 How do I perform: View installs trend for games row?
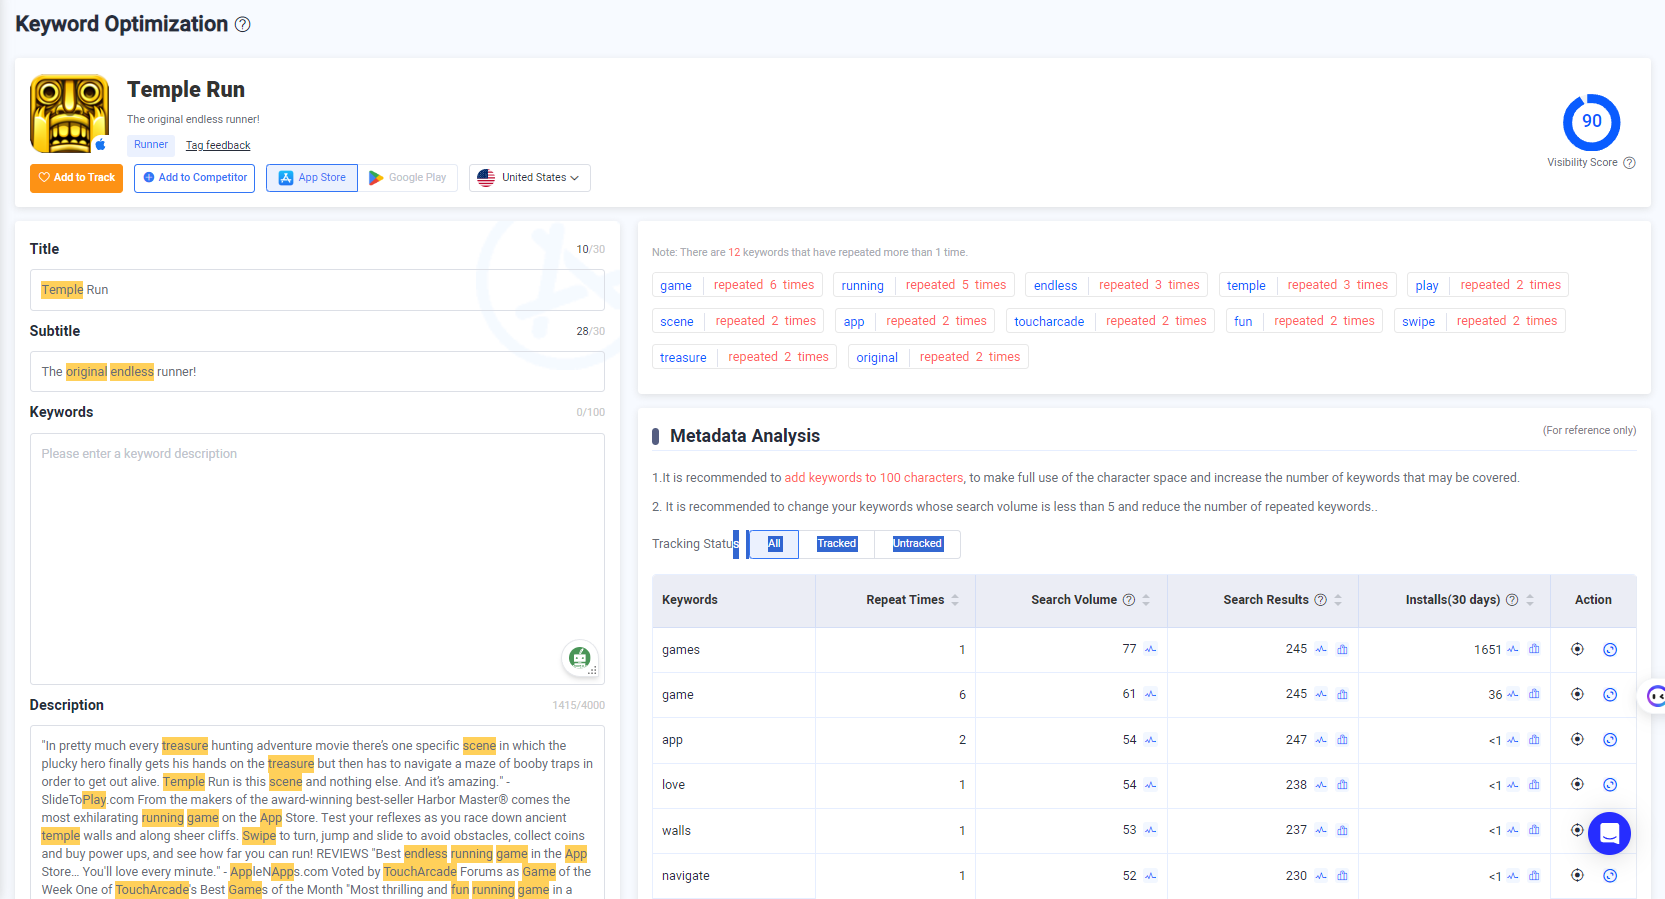click(1513, 649)
